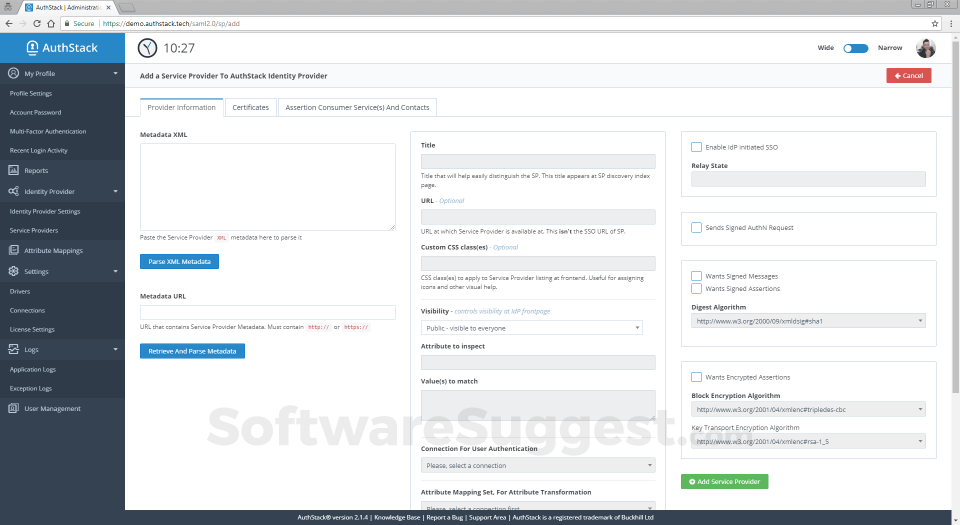960x525 pixels.
Task: Open Report a Bug footer link
Action: pos(444,518)
